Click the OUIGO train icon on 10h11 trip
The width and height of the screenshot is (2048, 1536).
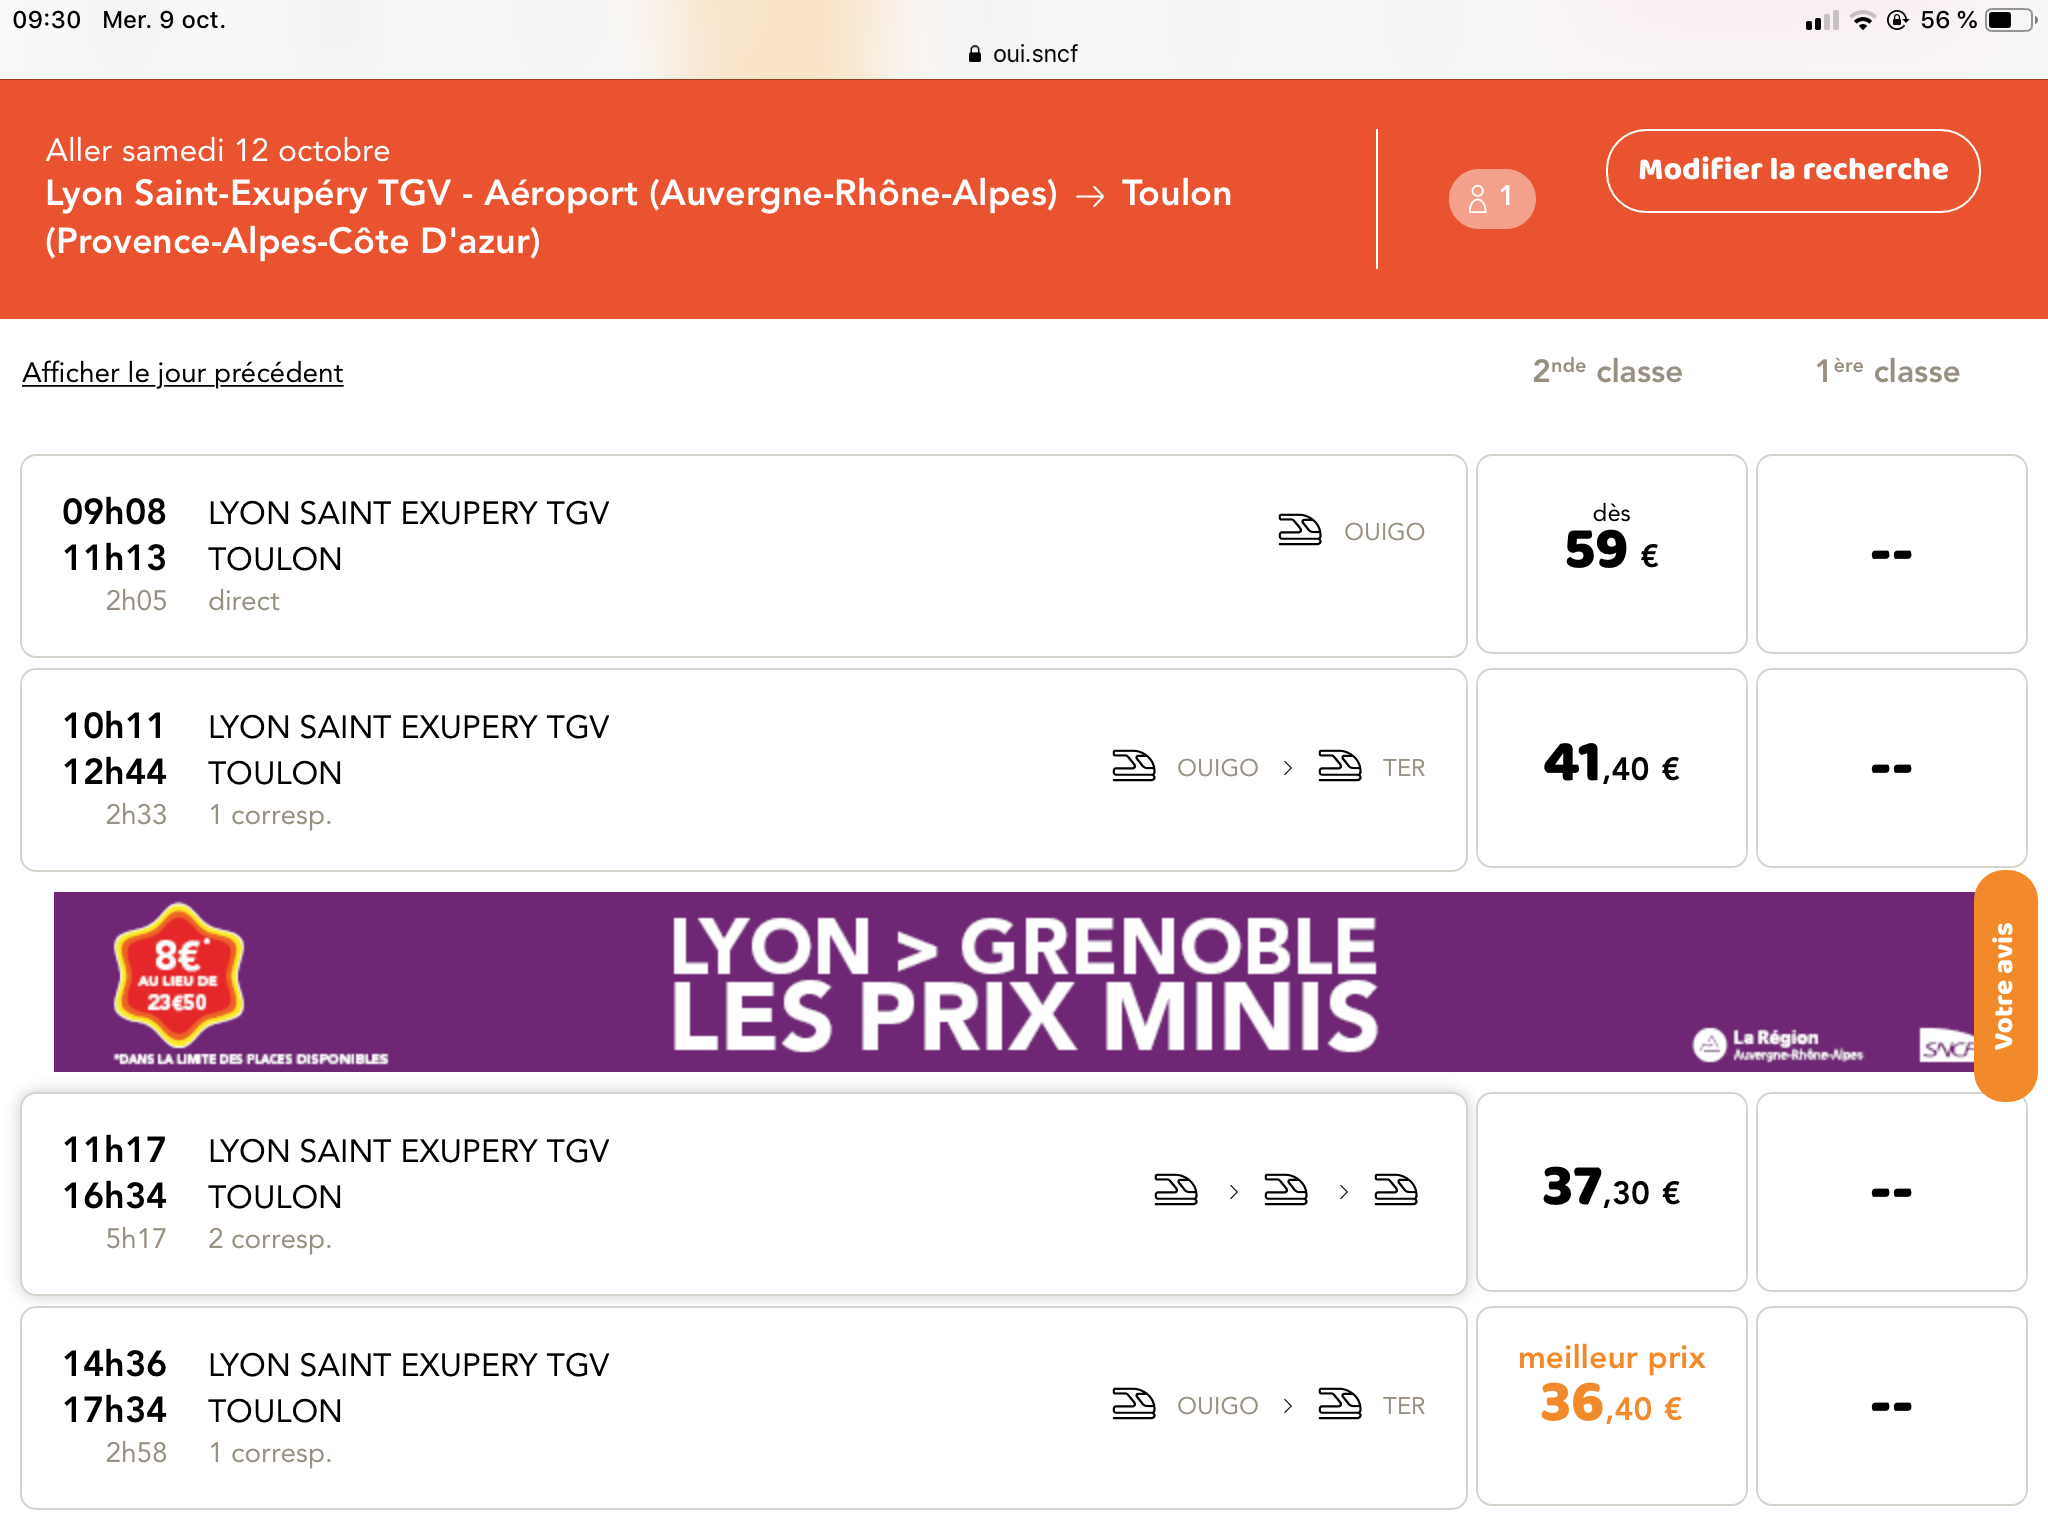click(1133, 767)
